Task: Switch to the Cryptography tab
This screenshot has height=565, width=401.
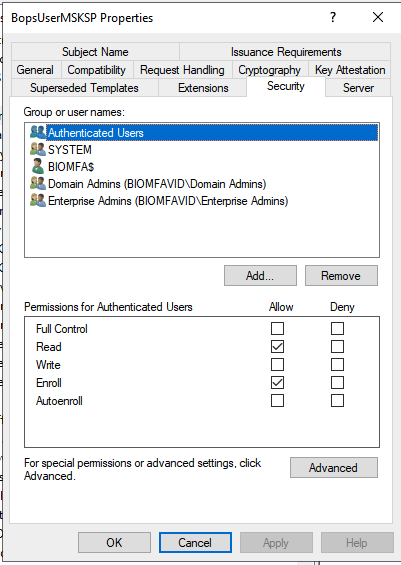Action: coord(269,70)
